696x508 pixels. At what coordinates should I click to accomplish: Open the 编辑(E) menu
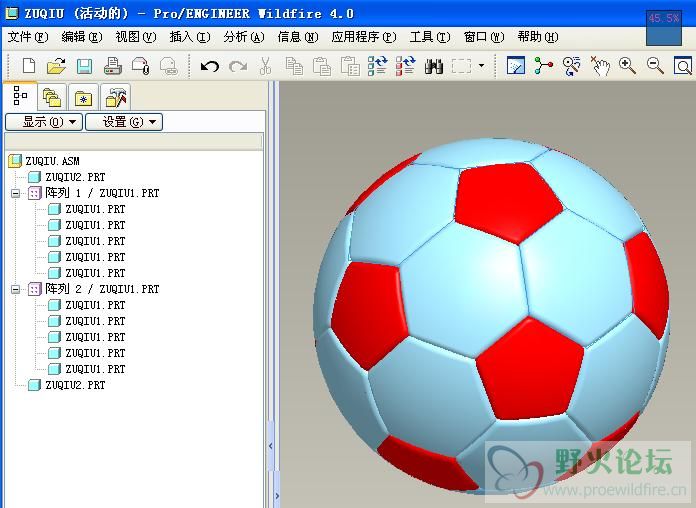point(82,37)
